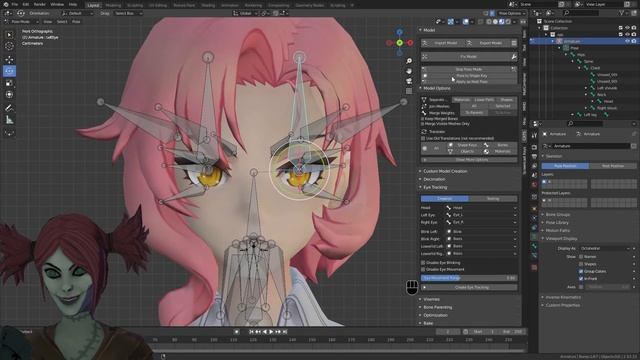Select the highlighted Rotate tool

9,71
